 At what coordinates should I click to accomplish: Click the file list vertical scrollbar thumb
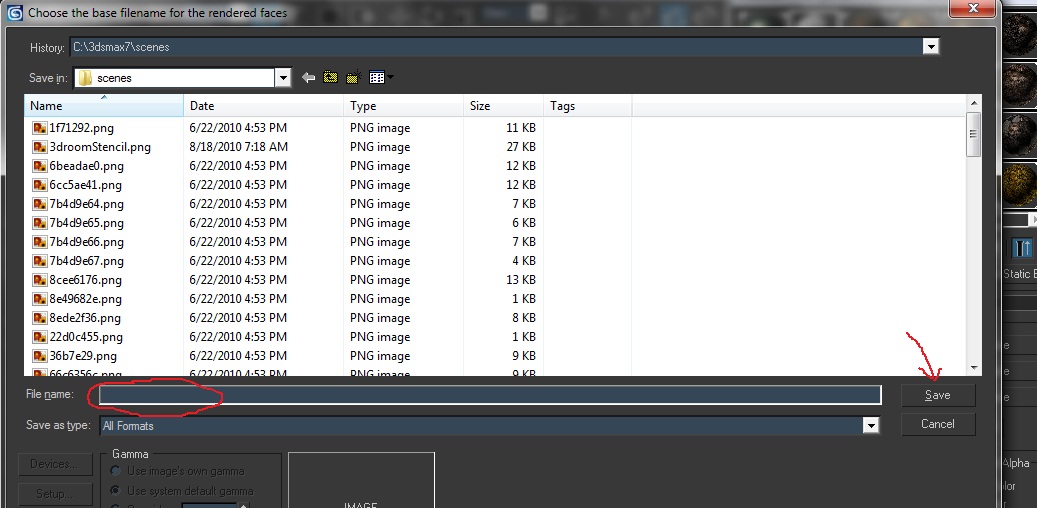(x=974, y=134)
